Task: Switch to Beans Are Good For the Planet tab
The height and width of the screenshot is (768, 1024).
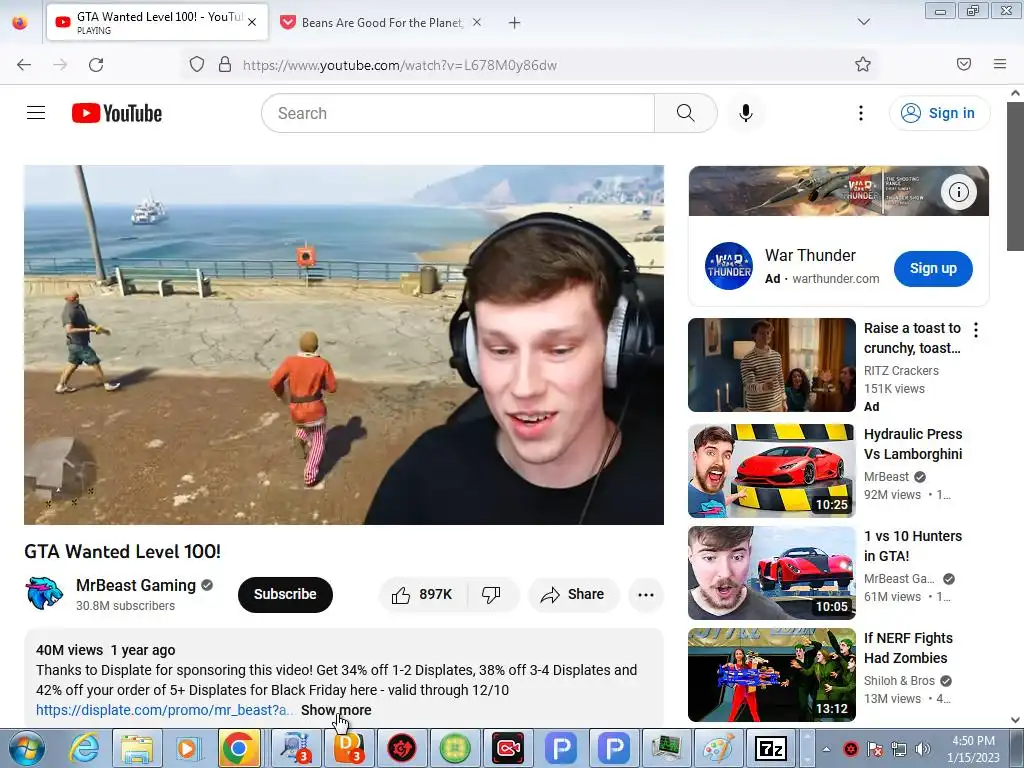Action: point(381,23)
